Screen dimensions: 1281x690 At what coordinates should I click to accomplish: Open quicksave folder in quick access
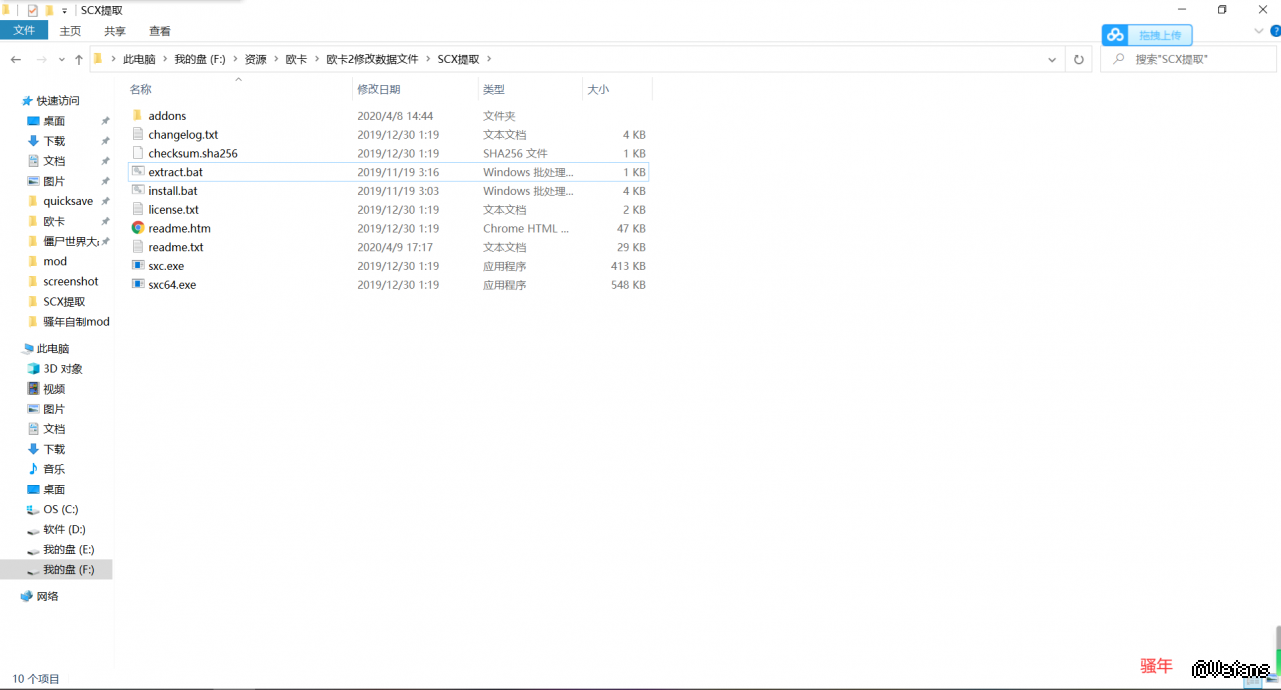68,201
